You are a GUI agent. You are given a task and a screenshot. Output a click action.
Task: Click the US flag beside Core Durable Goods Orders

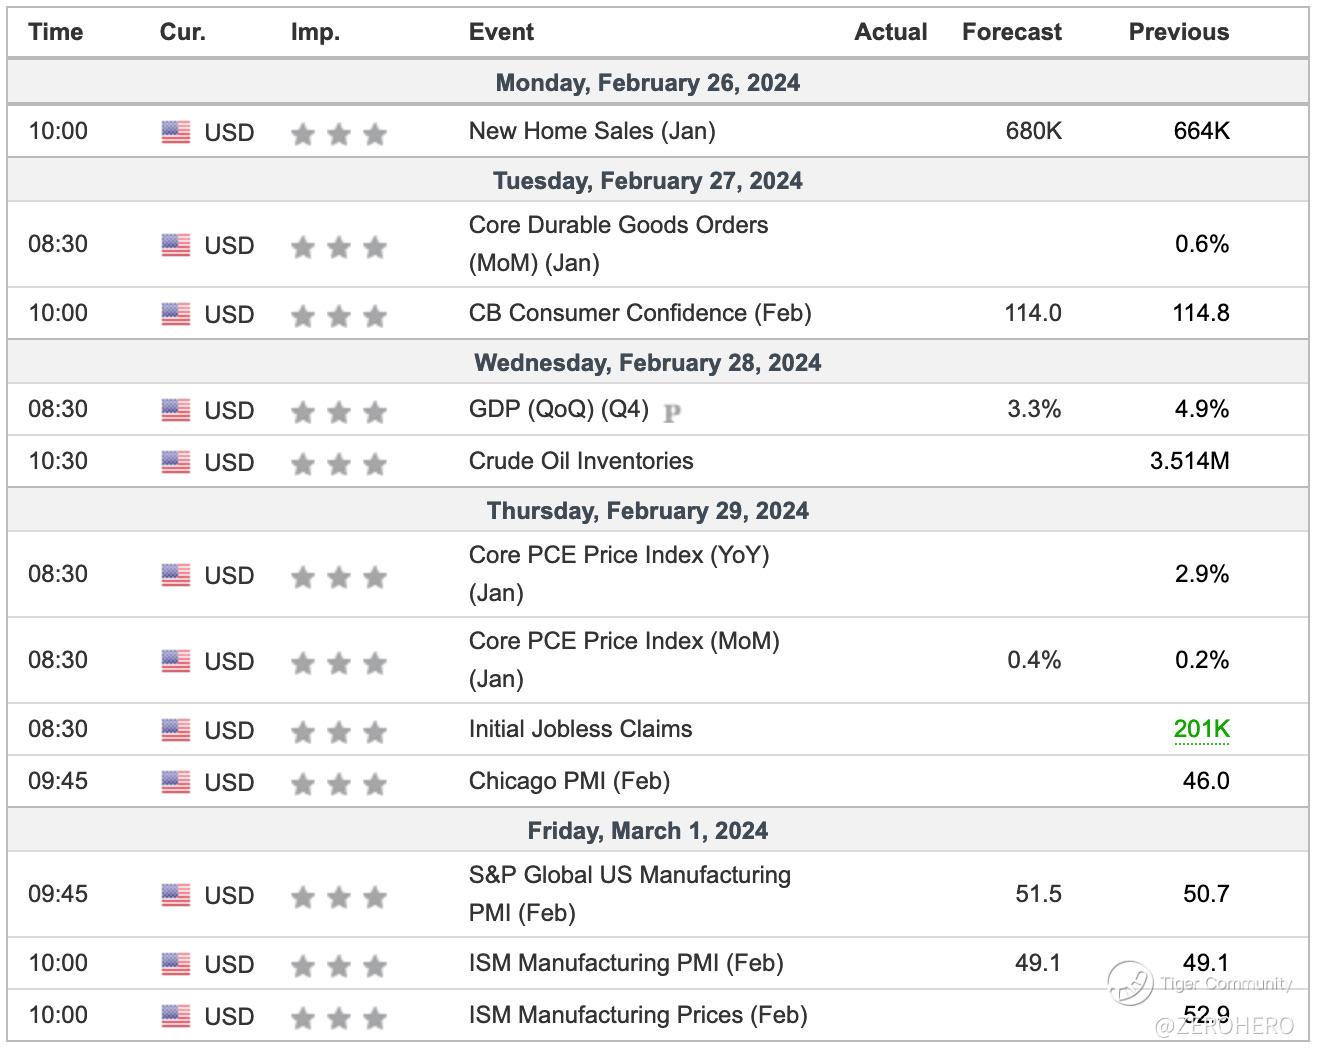click(x=176, y=245)
